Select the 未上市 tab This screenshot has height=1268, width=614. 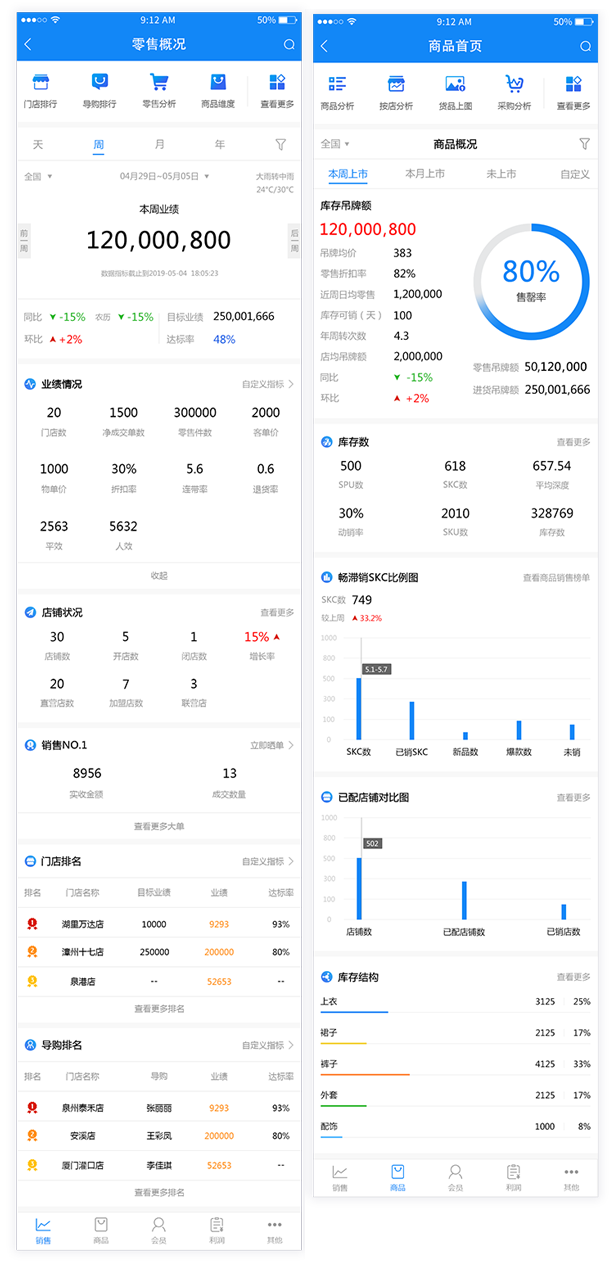[x=501, y=174]
